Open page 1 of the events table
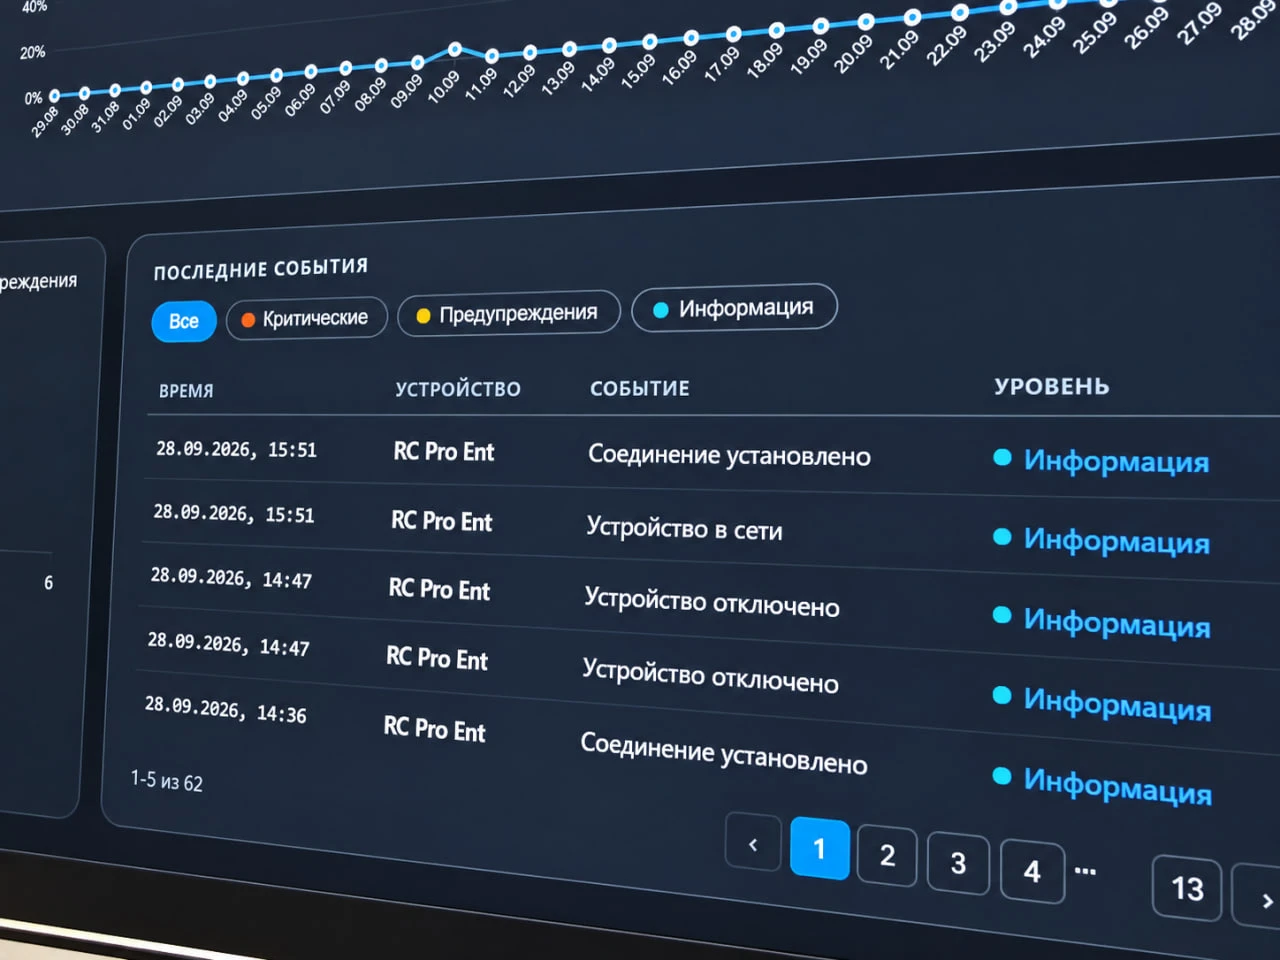The image size is (1280, 960). tap(820, 849)
